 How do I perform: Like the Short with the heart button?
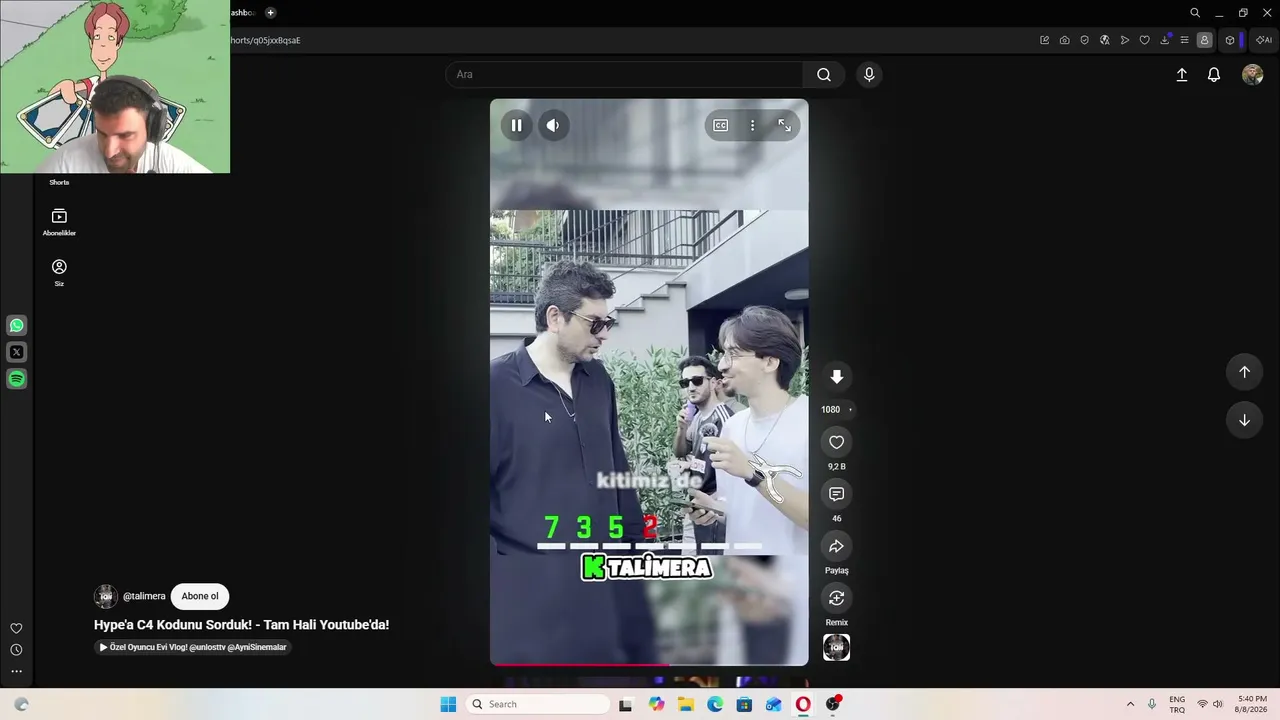[x=836, y=442]
